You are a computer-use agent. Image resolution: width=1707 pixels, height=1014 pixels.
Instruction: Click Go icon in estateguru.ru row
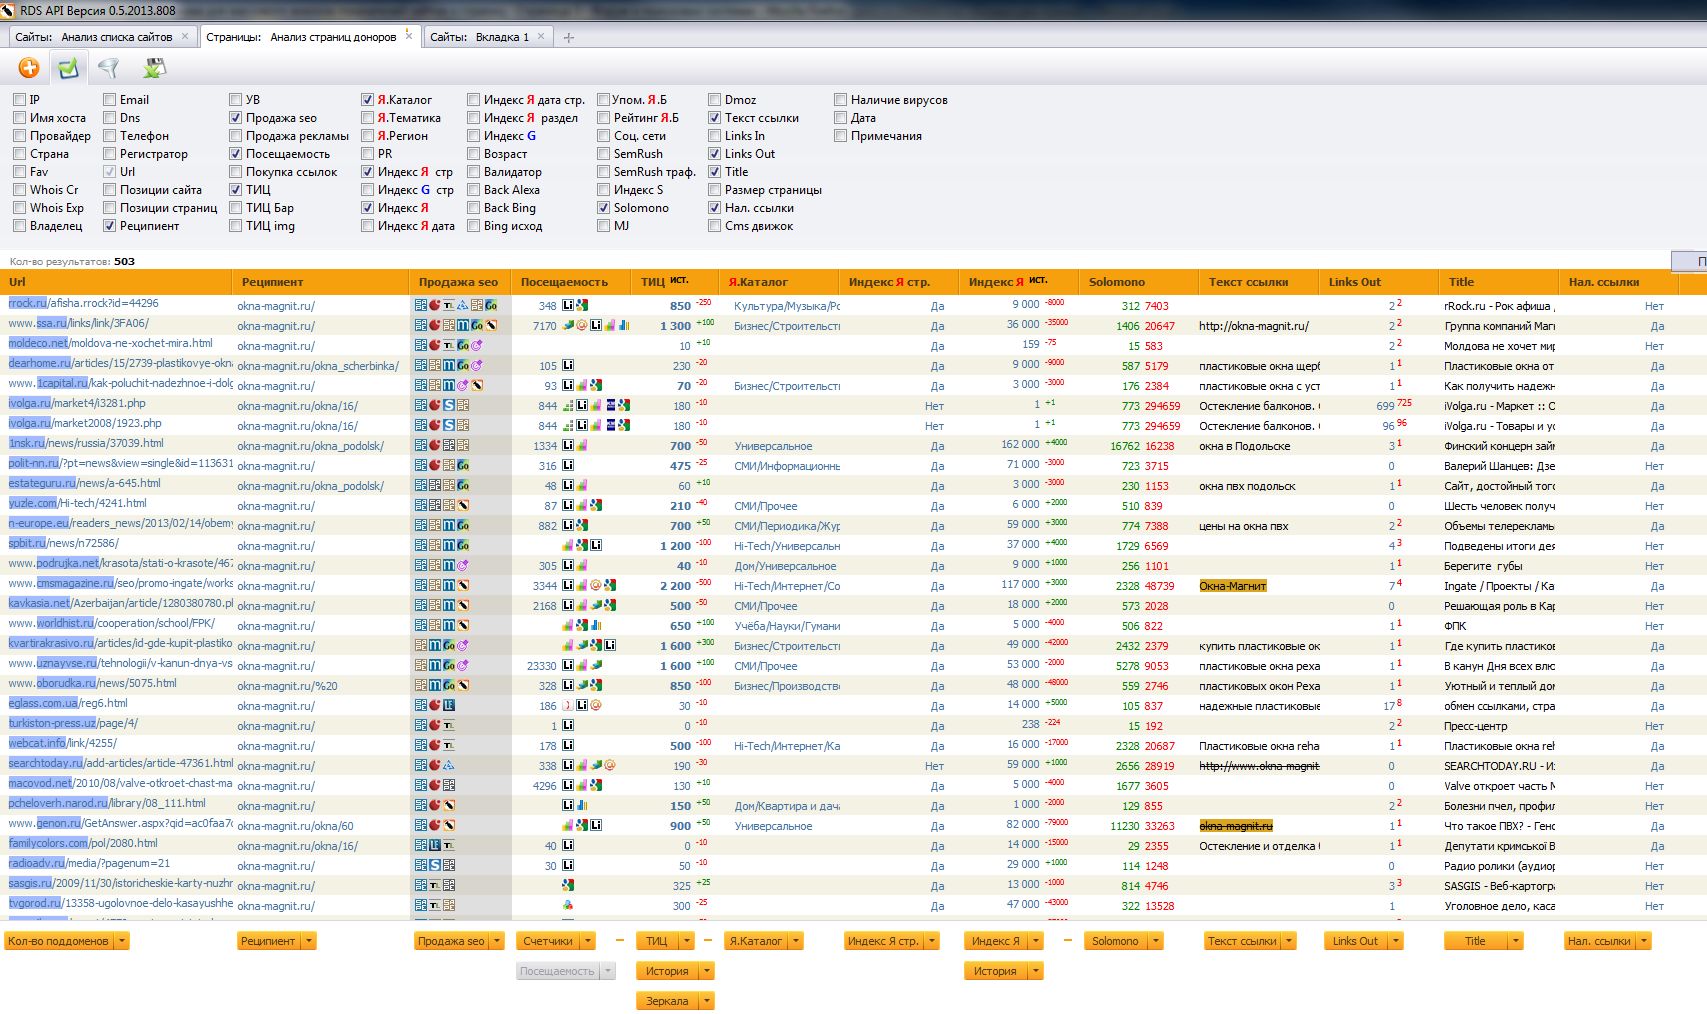463,485
